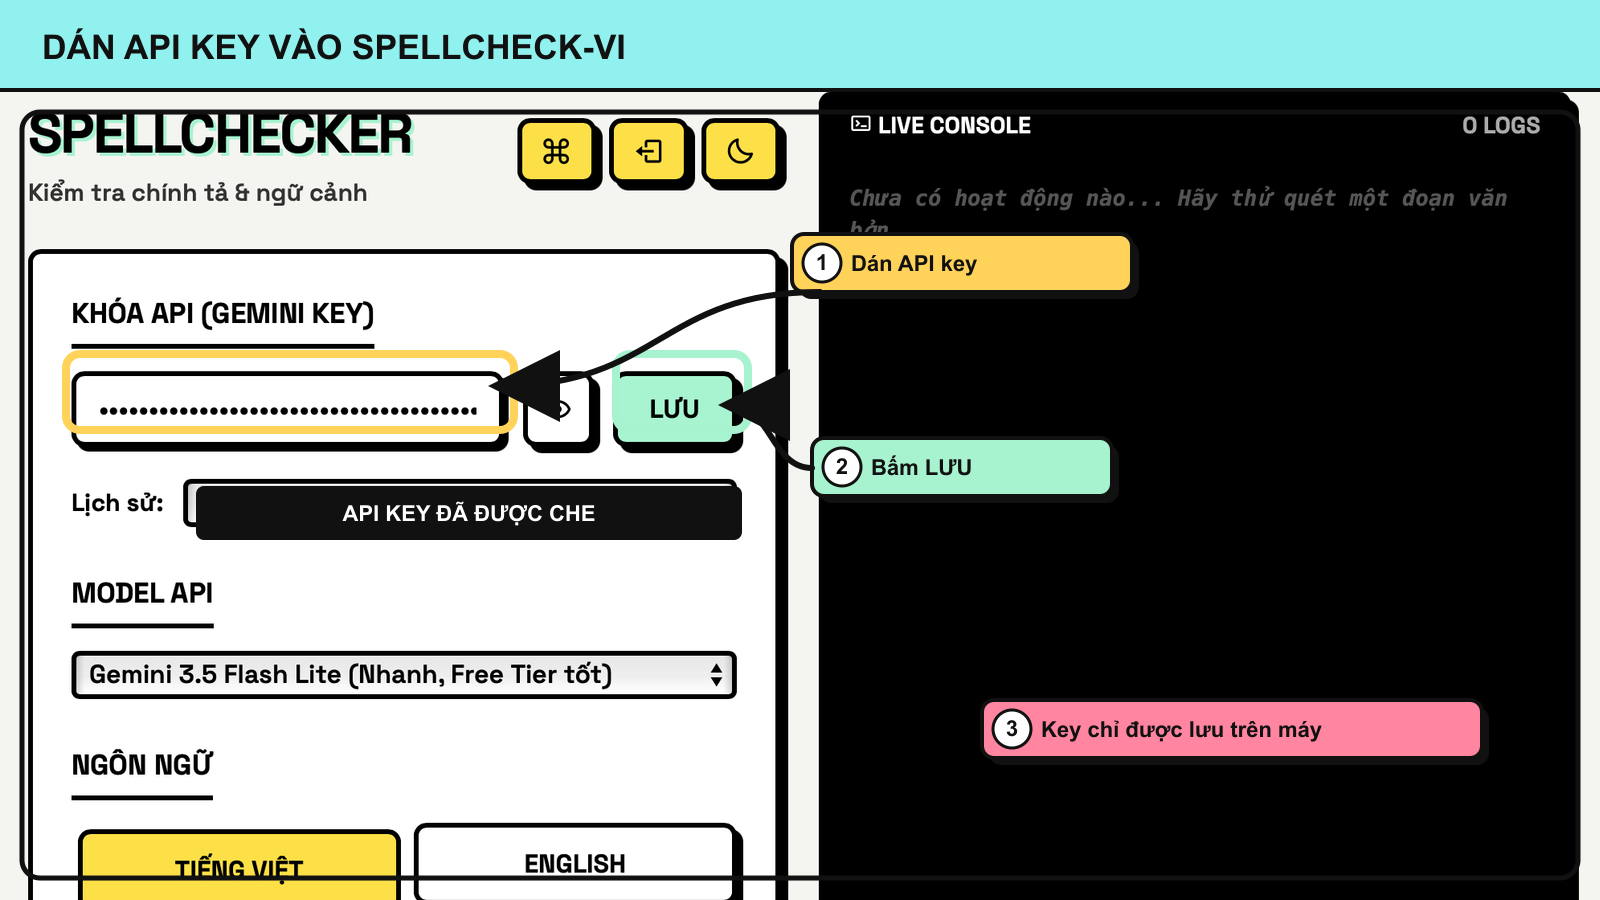Click the logout arrow icon button

[649, 152]
